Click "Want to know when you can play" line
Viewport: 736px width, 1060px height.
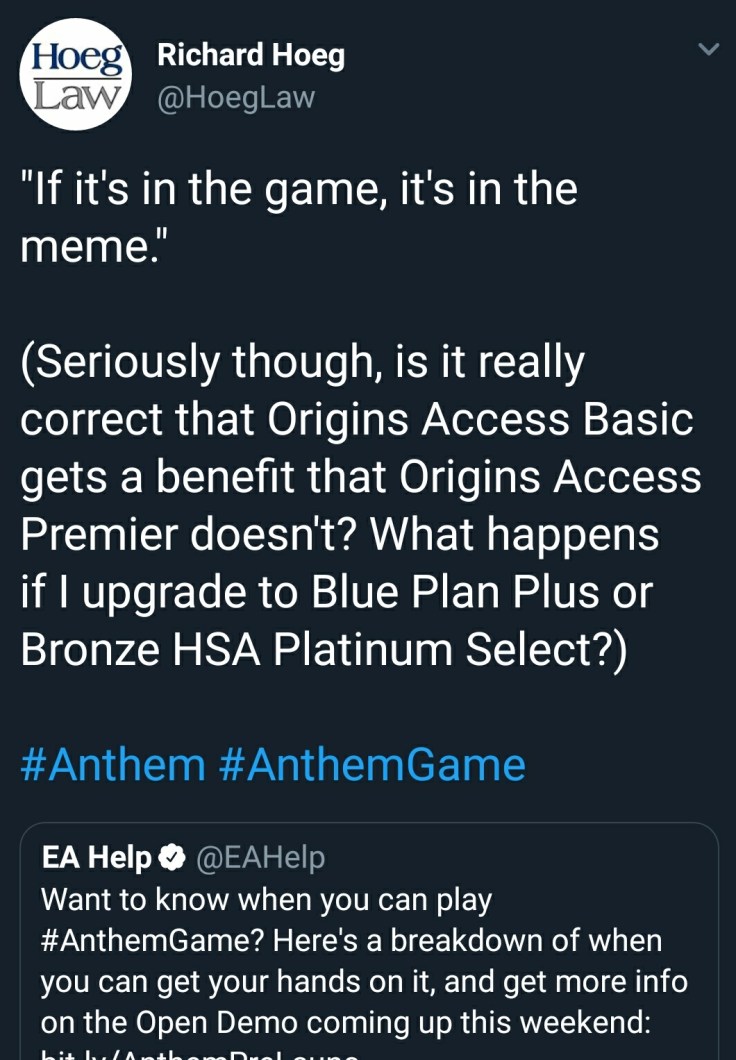266,900
